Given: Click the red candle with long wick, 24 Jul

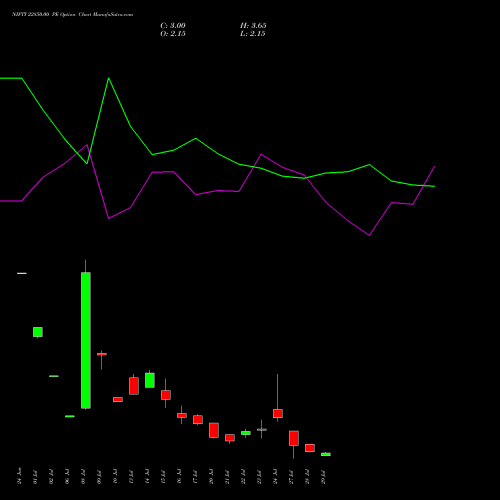Looking at the screenshot, I should coord(278,413).
